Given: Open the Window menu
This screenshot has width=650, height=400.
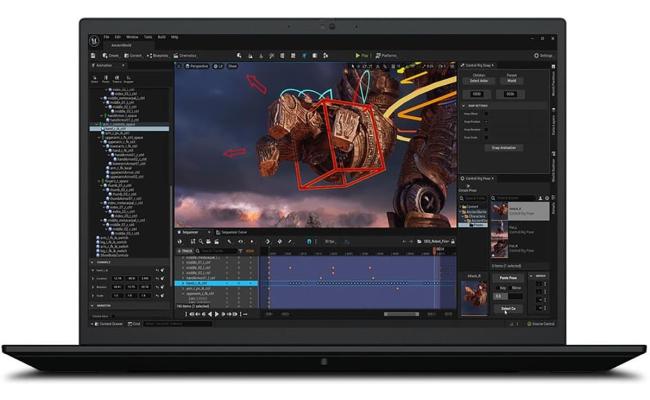Looking at the screenshot, I should tap(132, 37).
